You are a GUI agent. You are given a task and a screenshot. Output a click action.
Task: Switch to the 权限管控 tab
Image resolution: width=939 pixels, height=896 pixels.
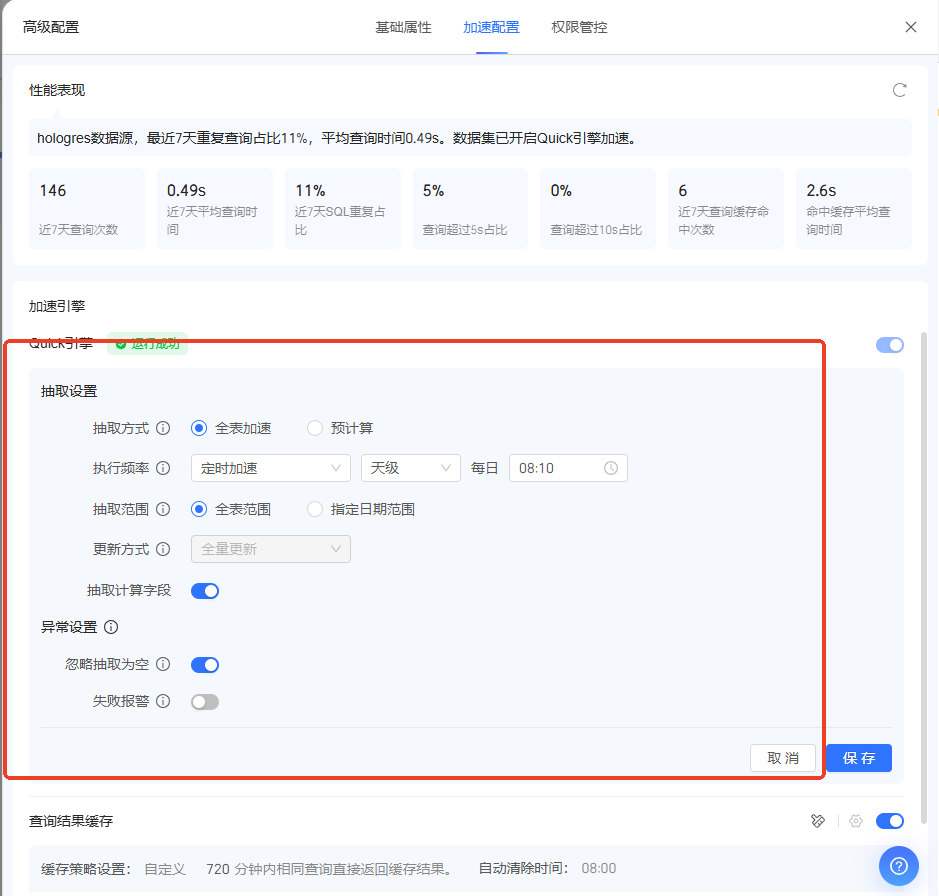(x=579, y=27)
